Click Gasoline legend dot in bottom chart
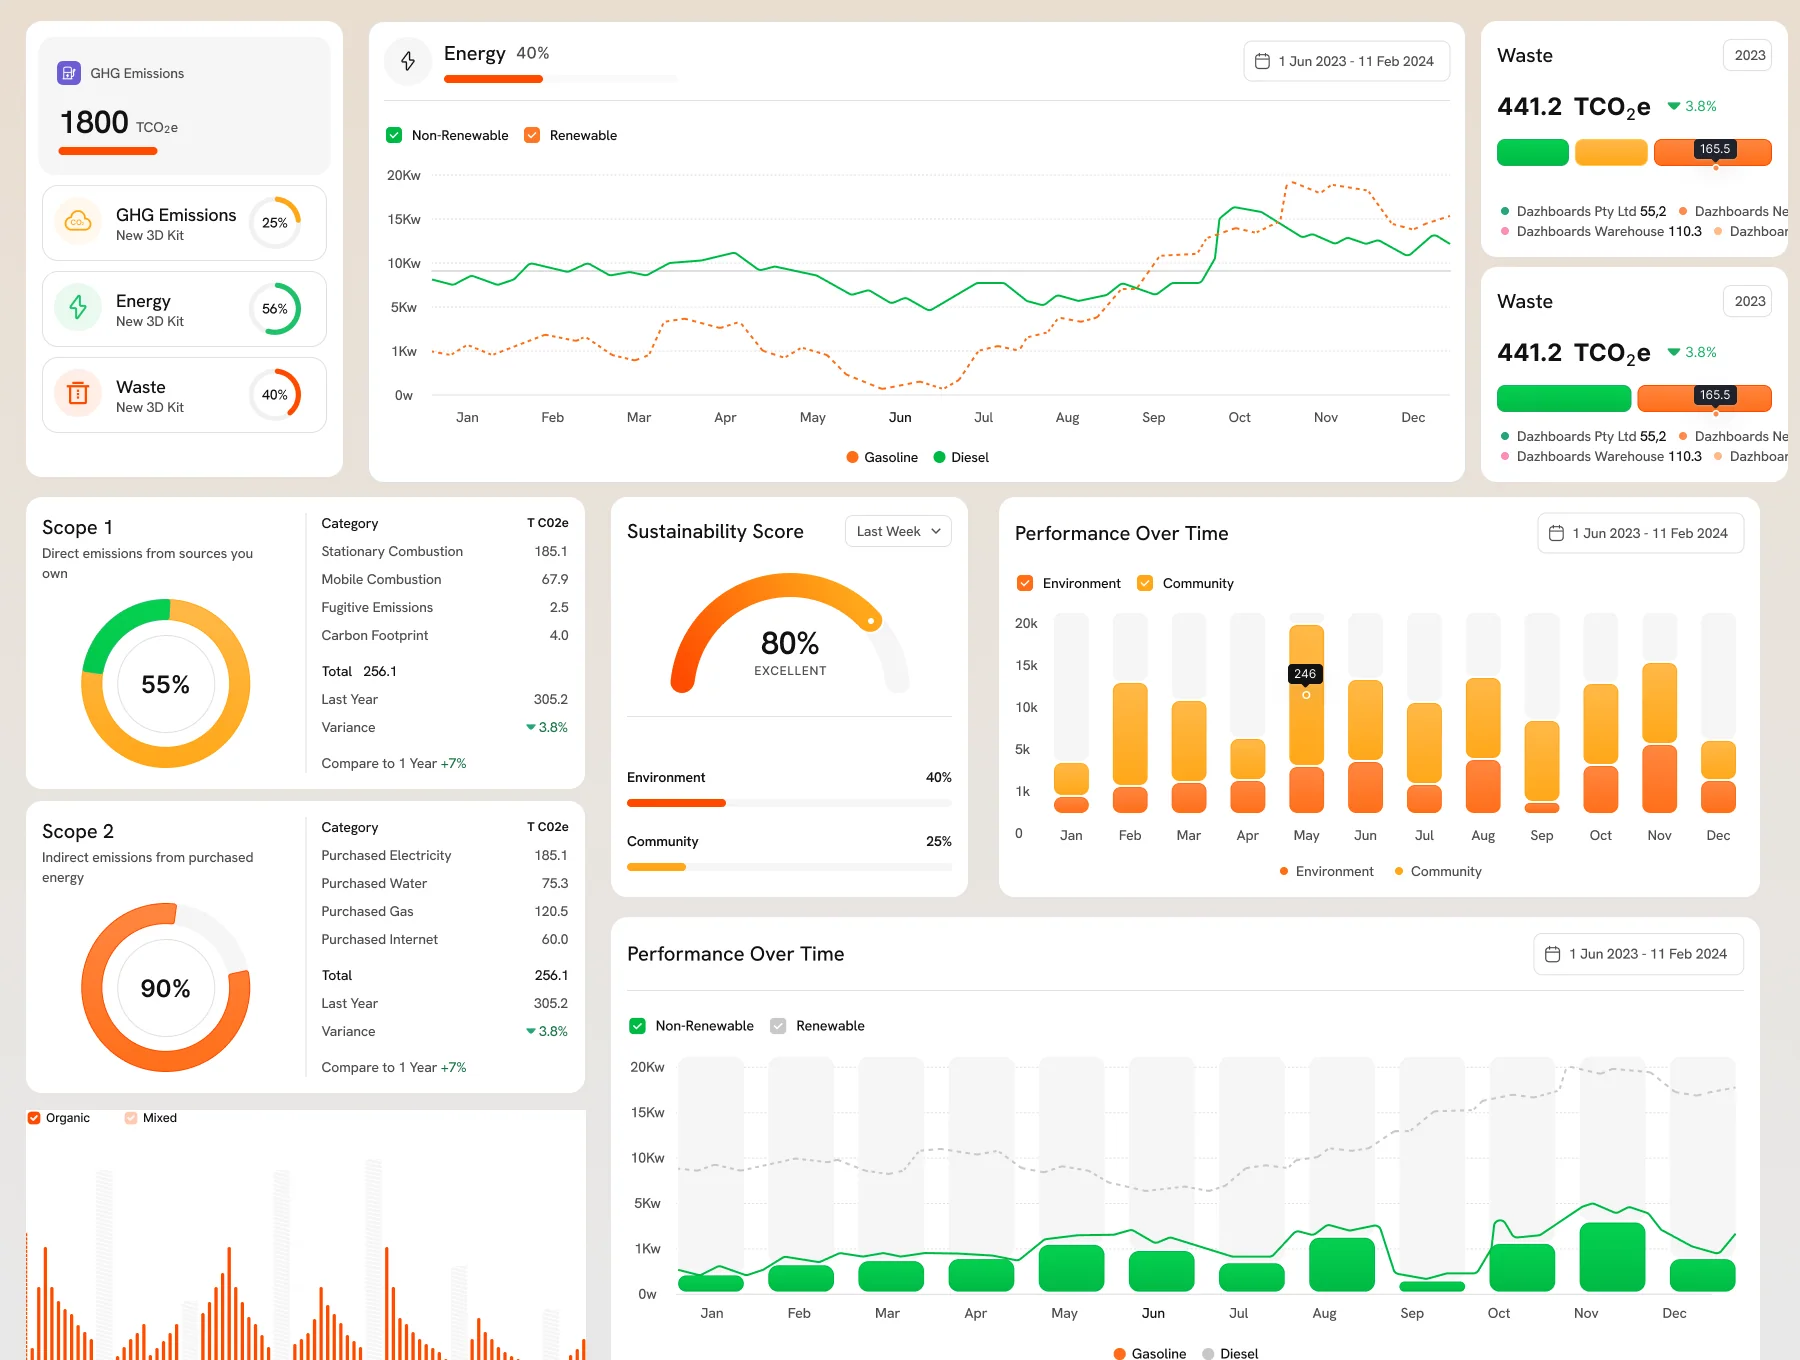Screen dimensions: 1800x1360 tap(1120, 1353)
